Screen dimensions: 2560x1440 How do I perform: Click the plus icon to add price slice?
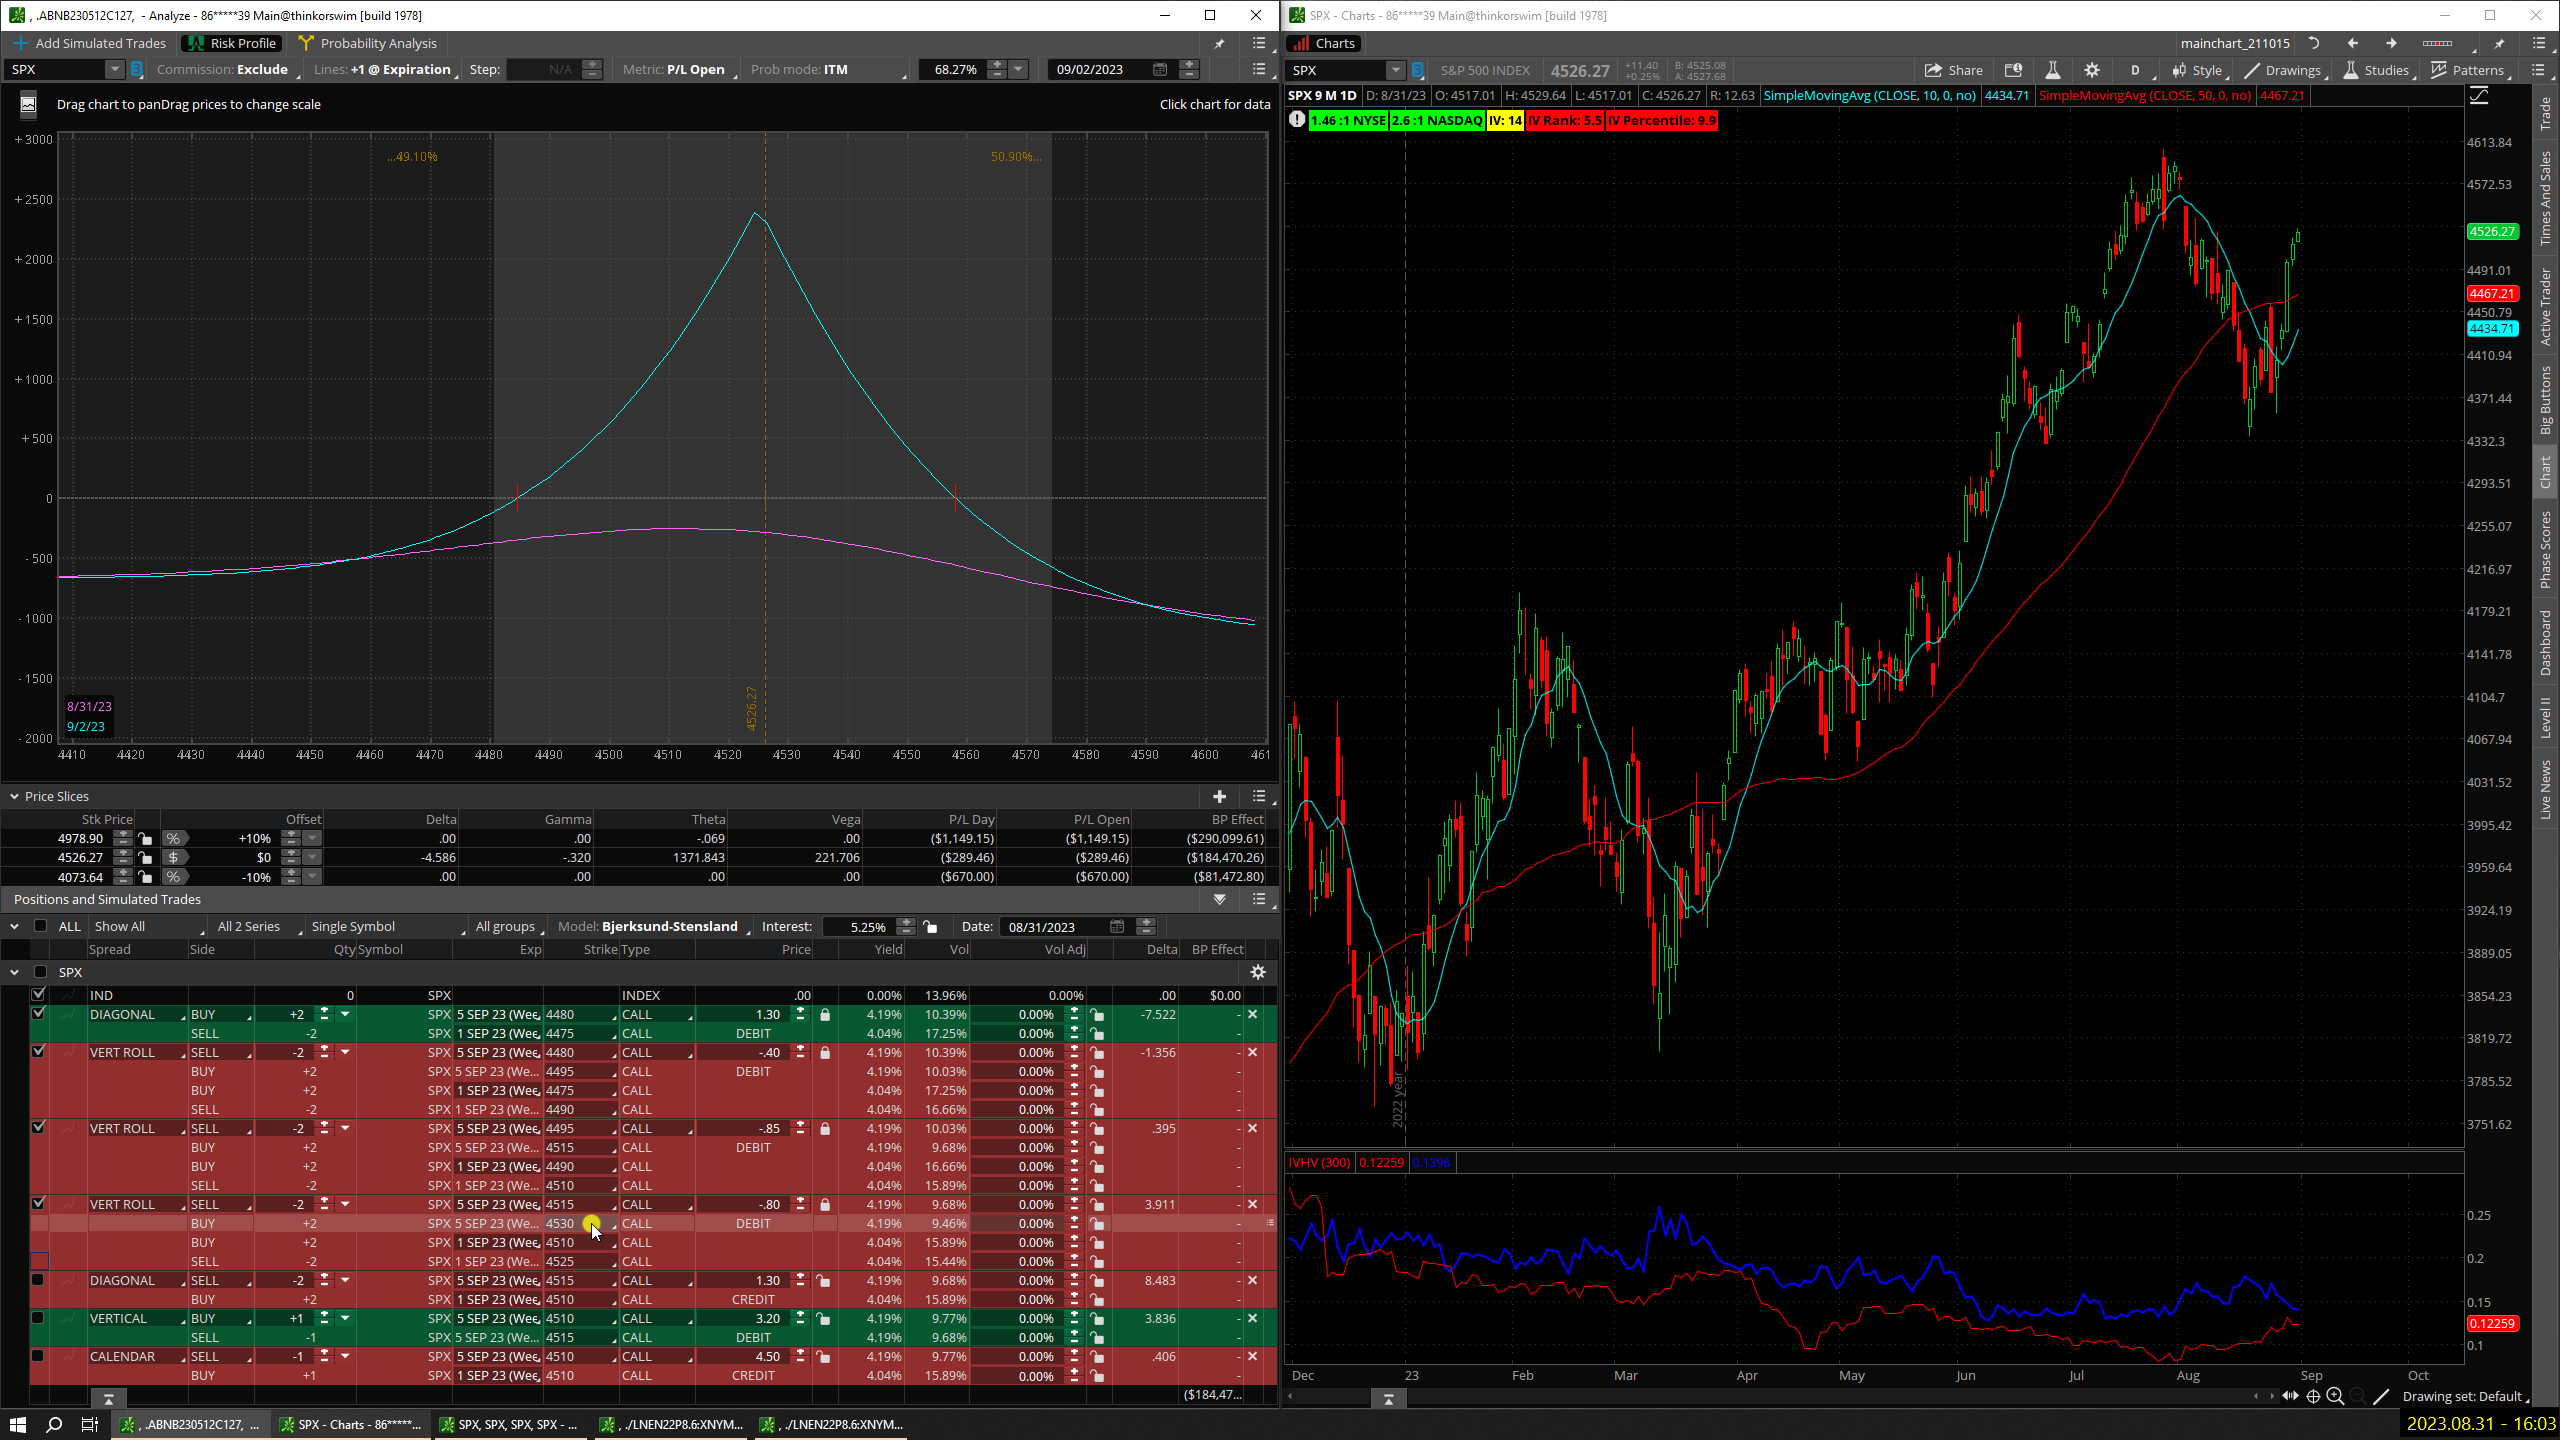pyautogui.click(x=1219, y=796)
